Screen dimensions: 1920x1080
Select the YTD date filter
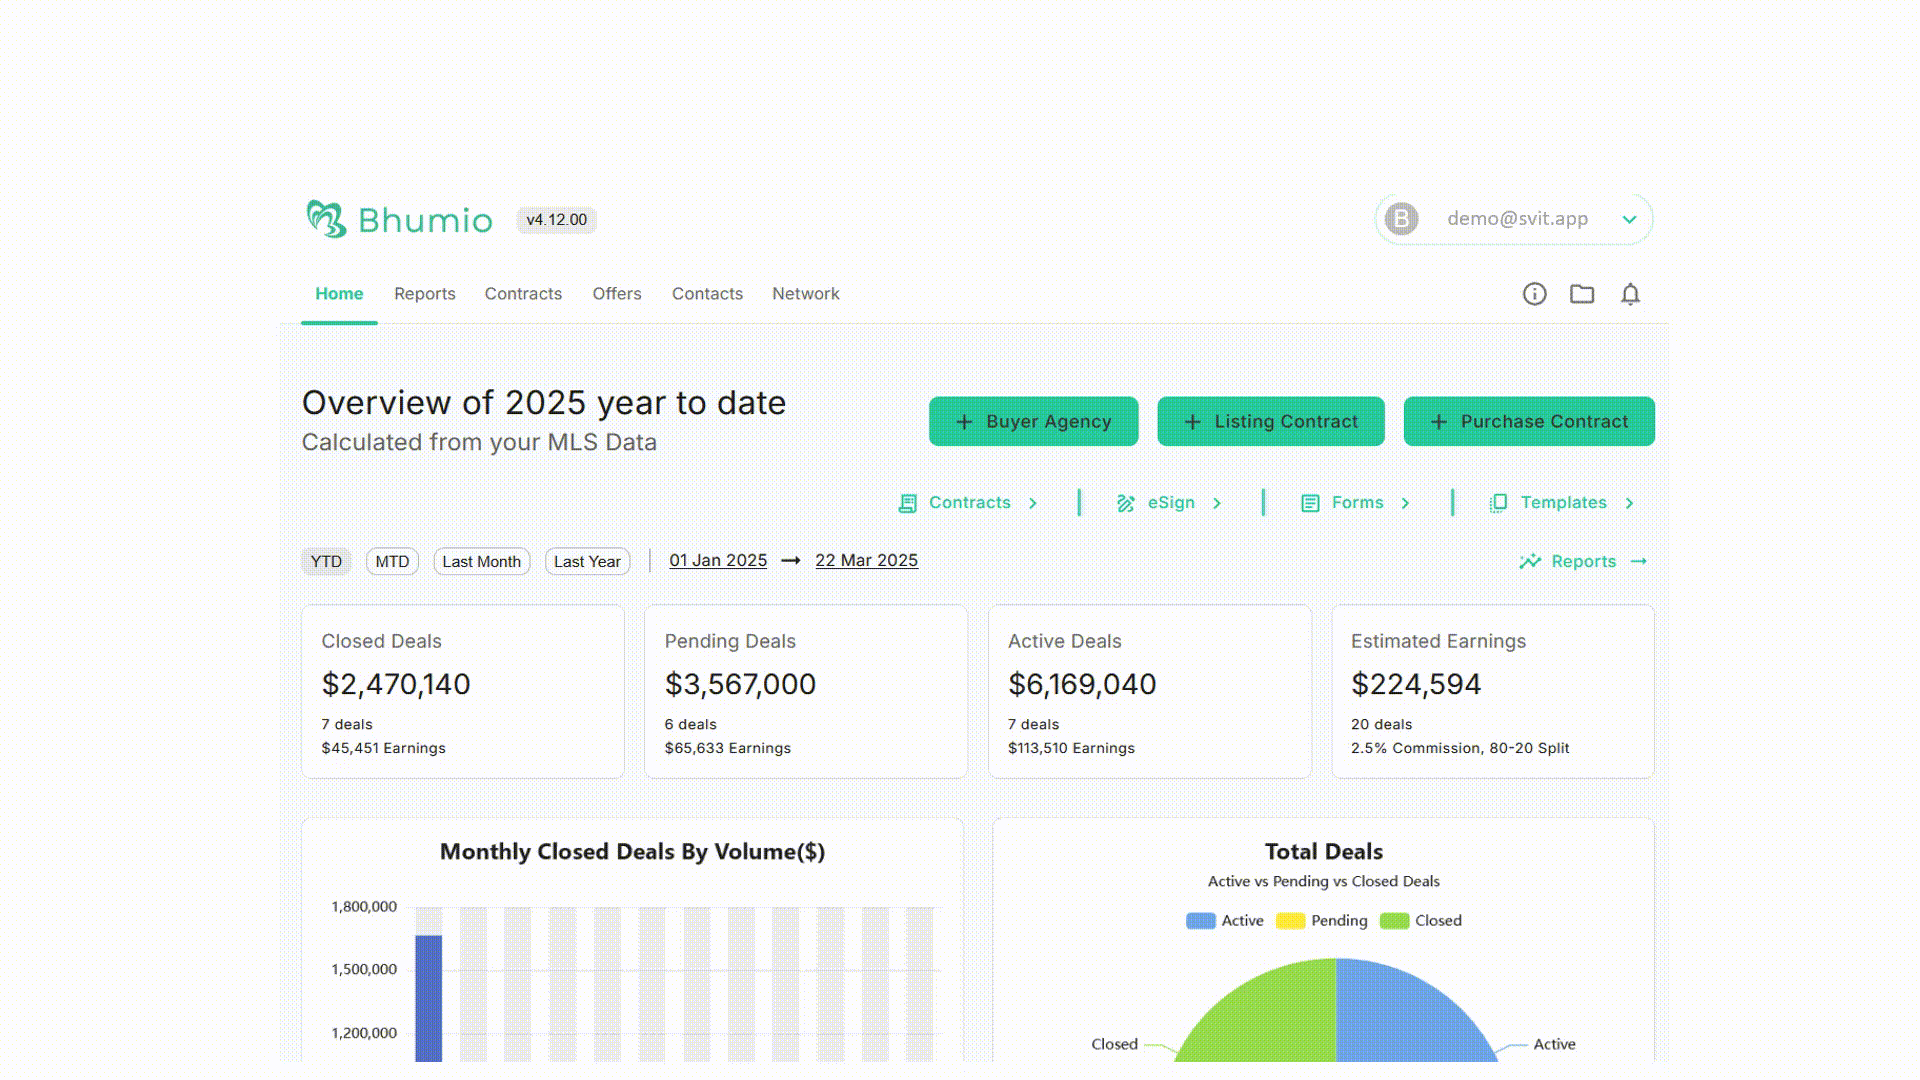click(325, 561)
